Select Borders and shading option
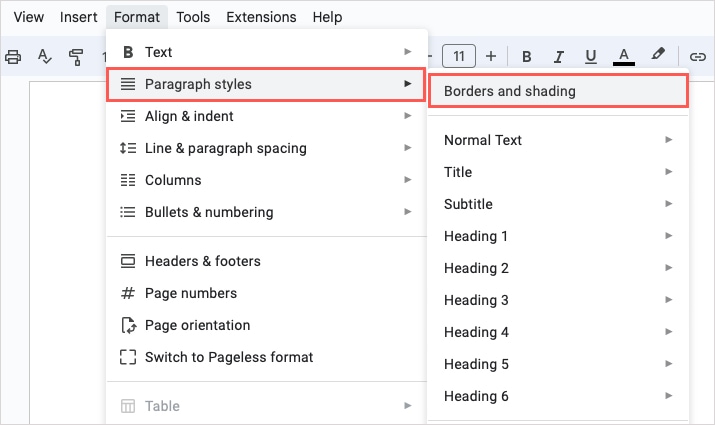Image resolution: width=715 pixels, height=425 pixels. (558, 91)
